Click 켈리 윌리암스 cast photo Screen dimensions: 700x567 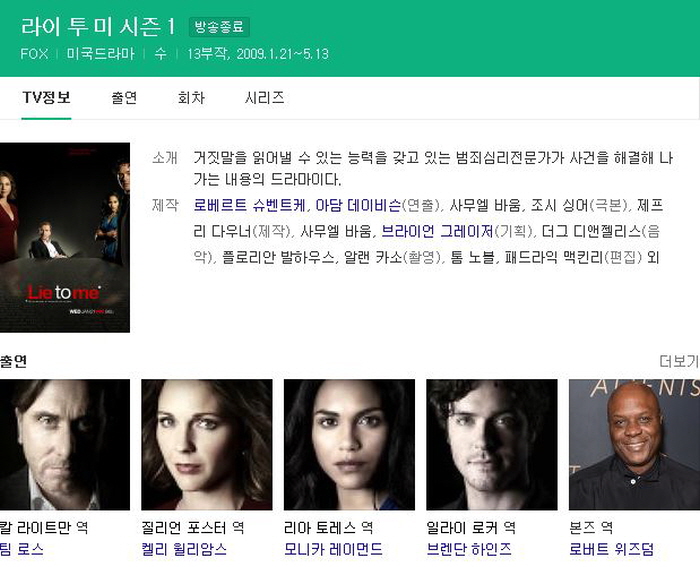pyautogui.click(x=207, y=445)
